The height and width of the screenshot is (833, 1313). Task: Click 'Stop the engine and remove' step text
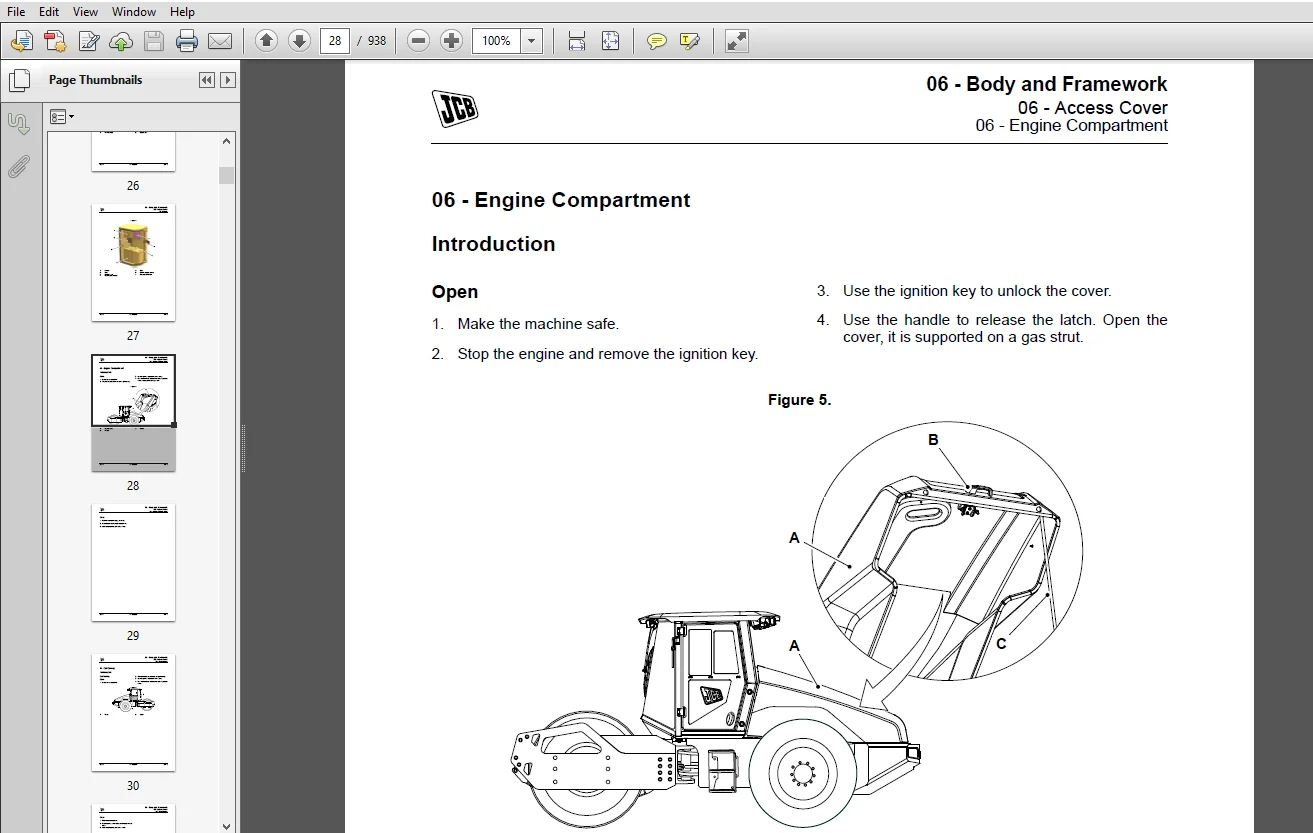coord(608,354)
